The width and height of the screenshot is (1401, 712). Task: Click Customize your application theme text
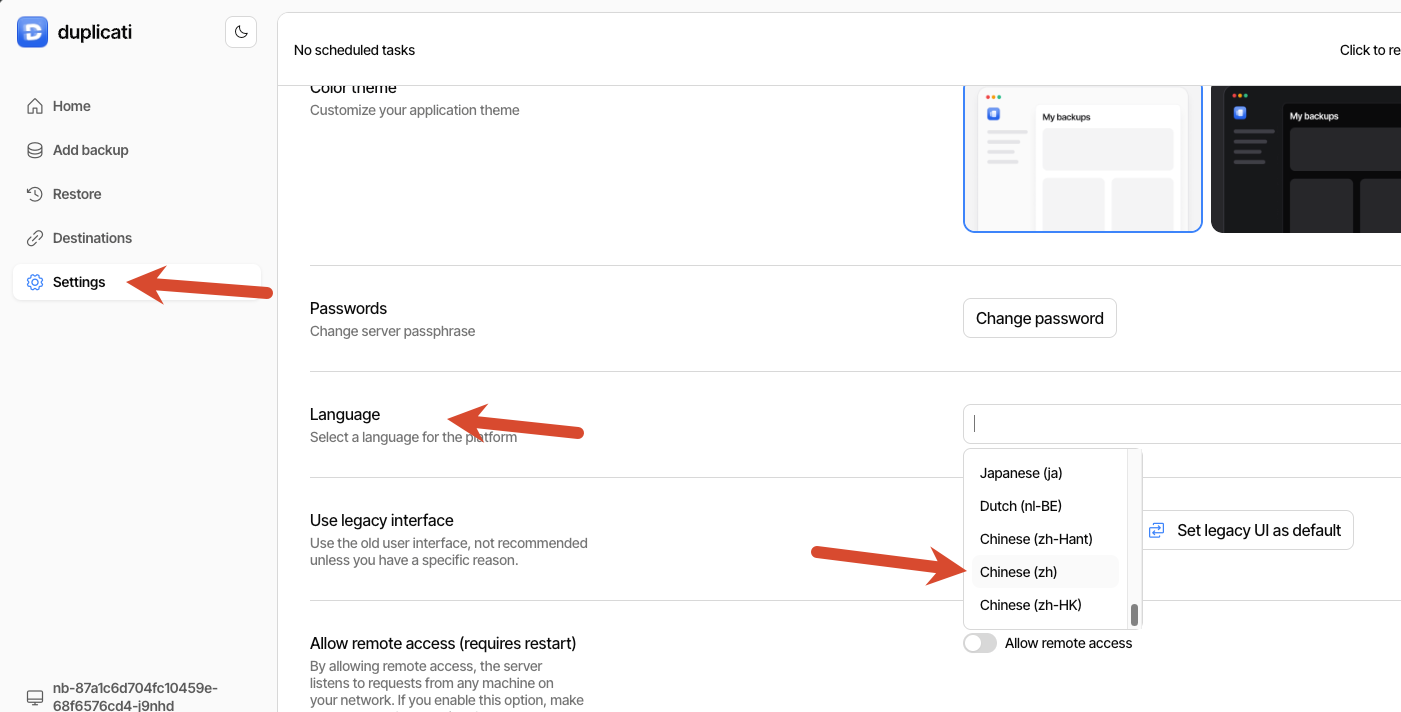(x=415, y=110)
